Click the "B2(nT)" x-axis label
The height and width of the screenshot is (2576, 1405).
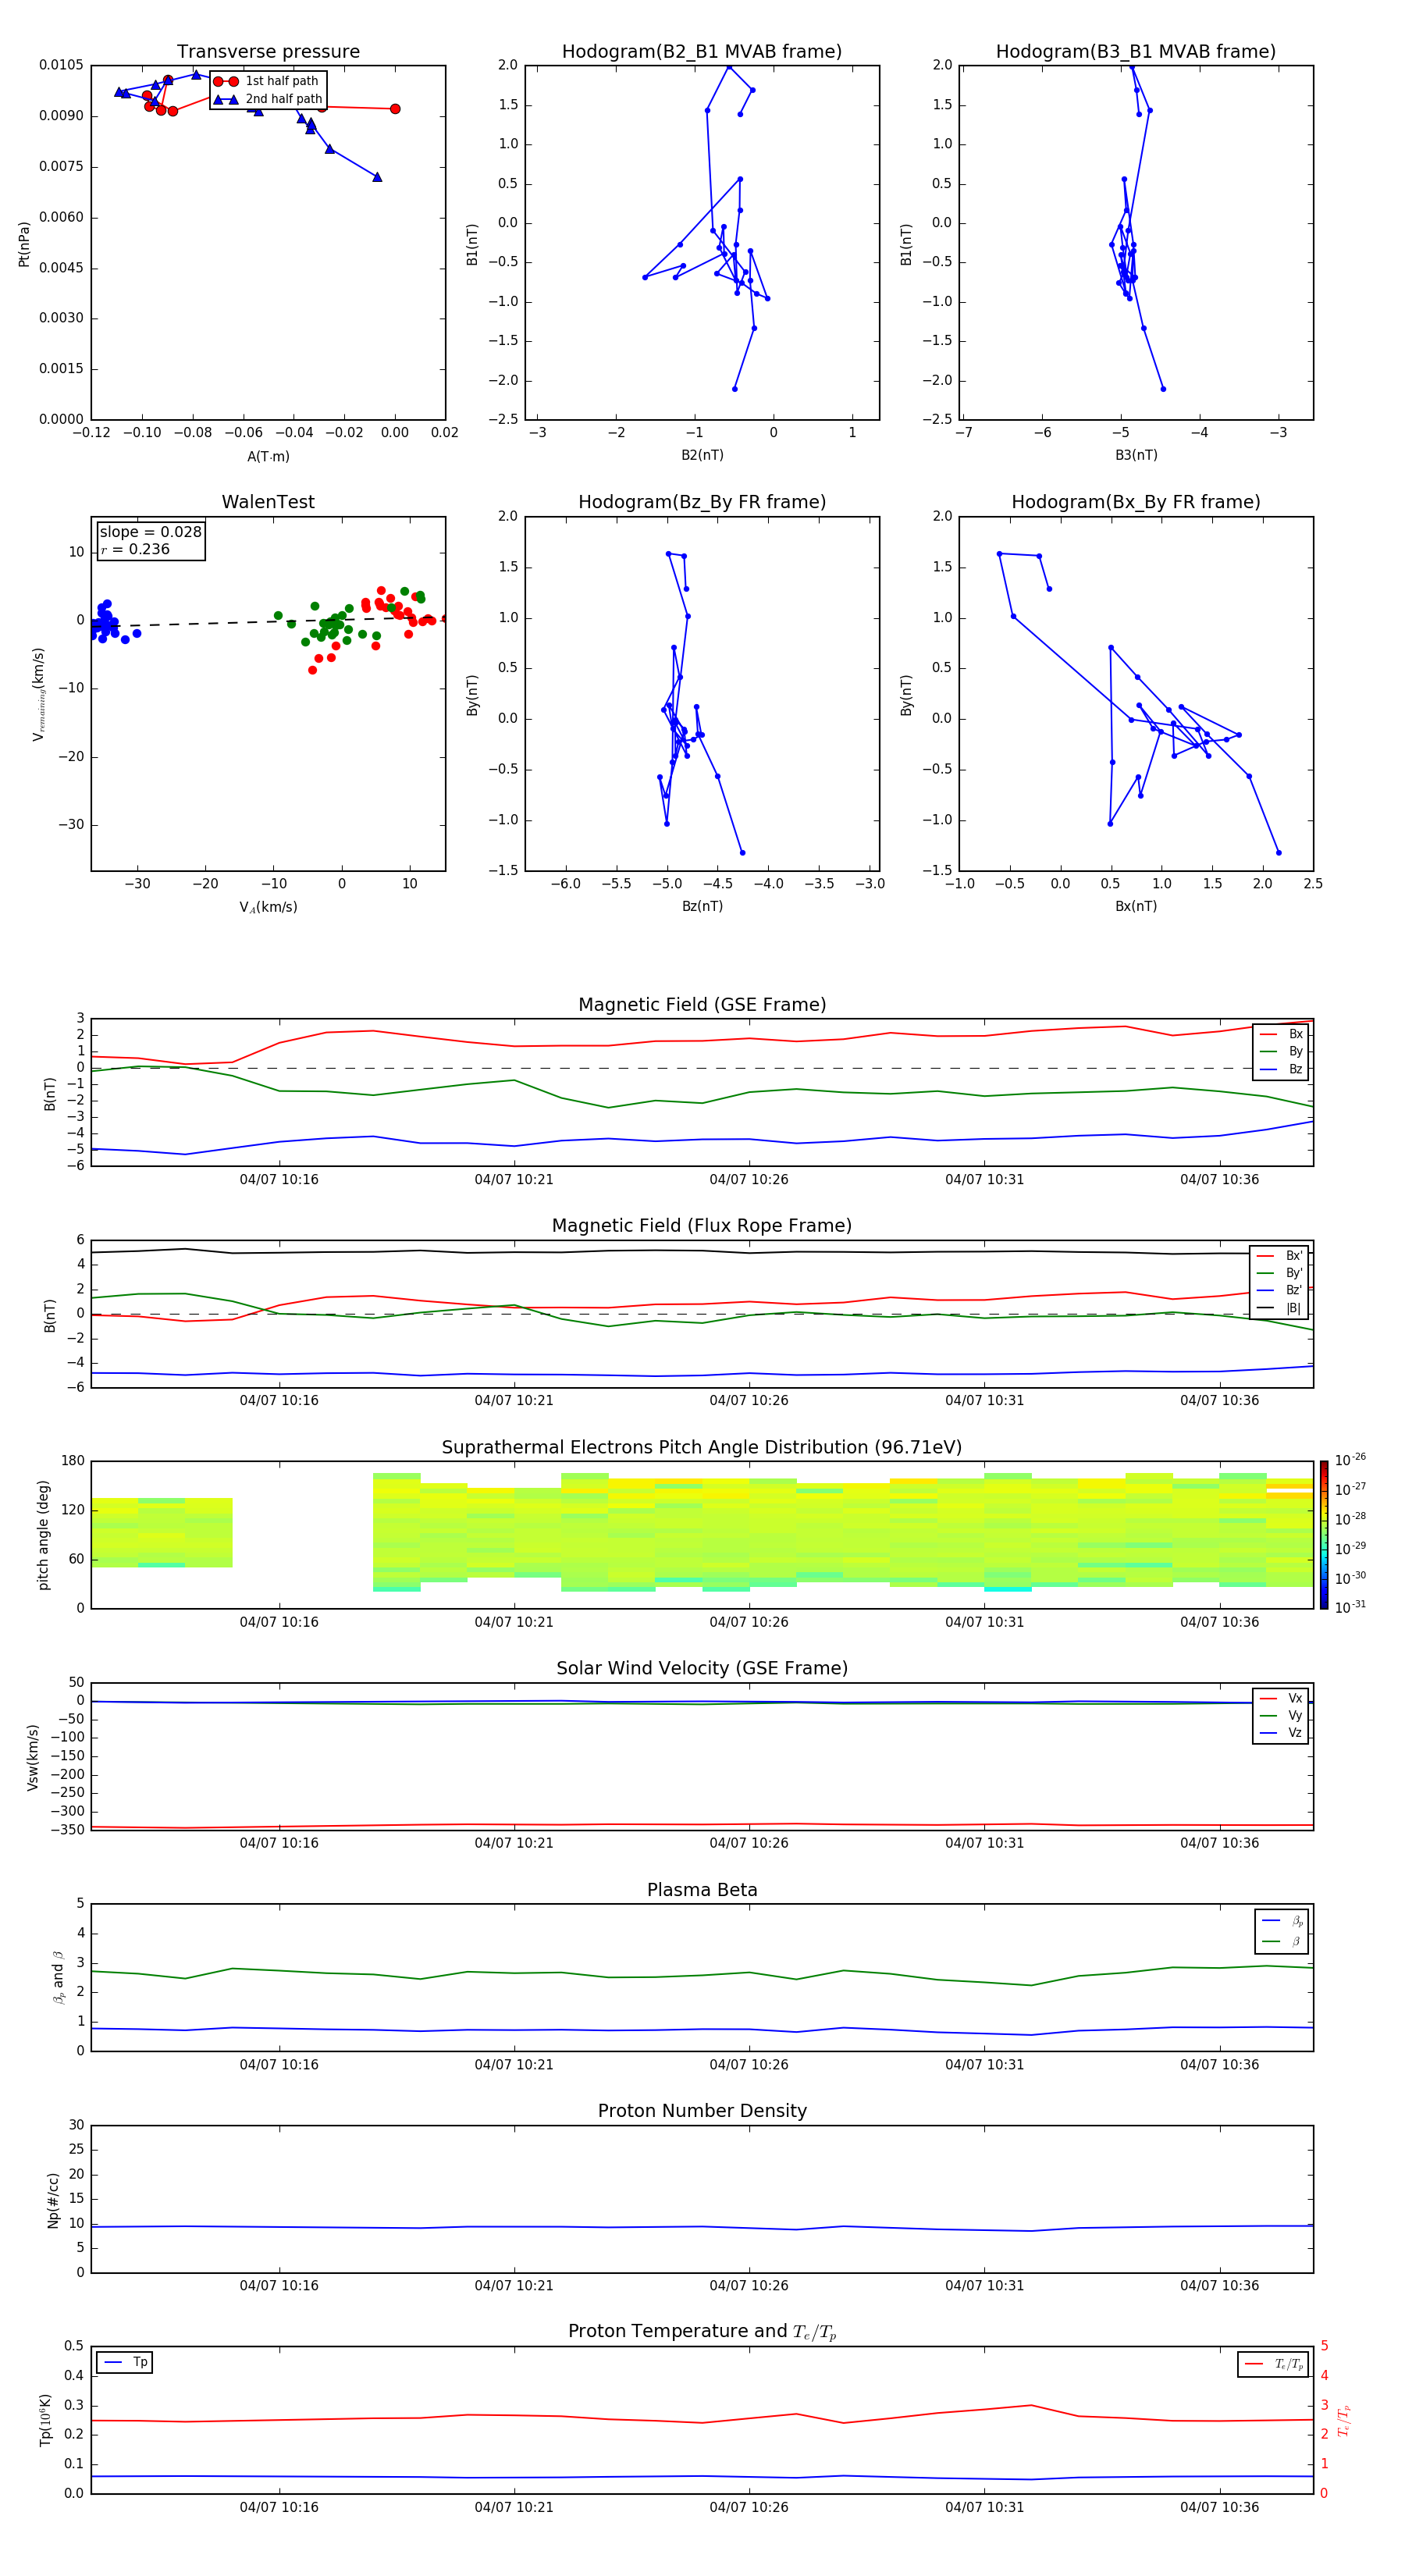click(702, 455)
